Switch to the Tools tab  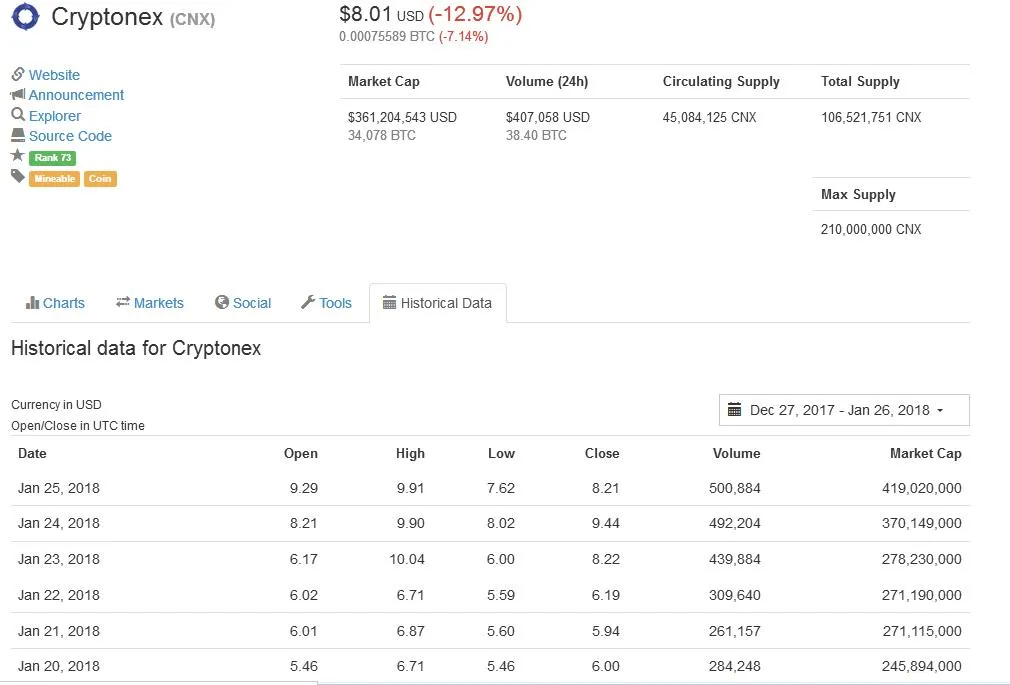pos(326,303)
